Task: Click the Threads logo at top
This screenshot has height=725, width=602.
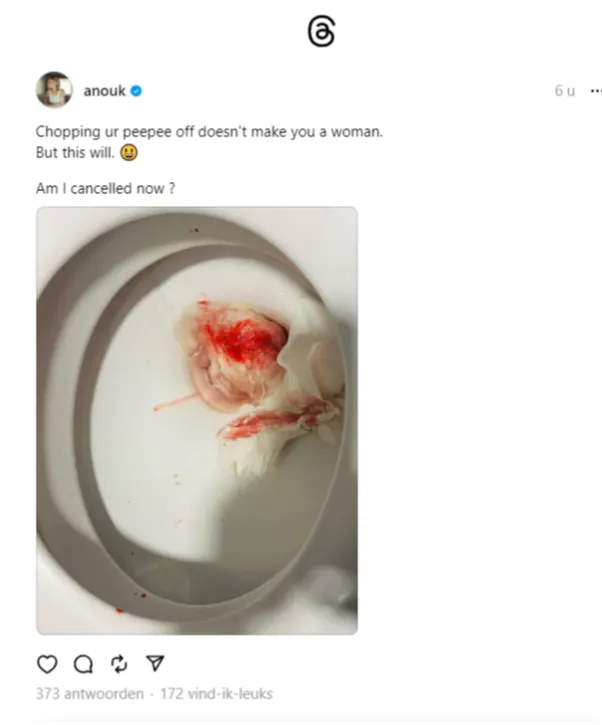Action: pos(321,32)
